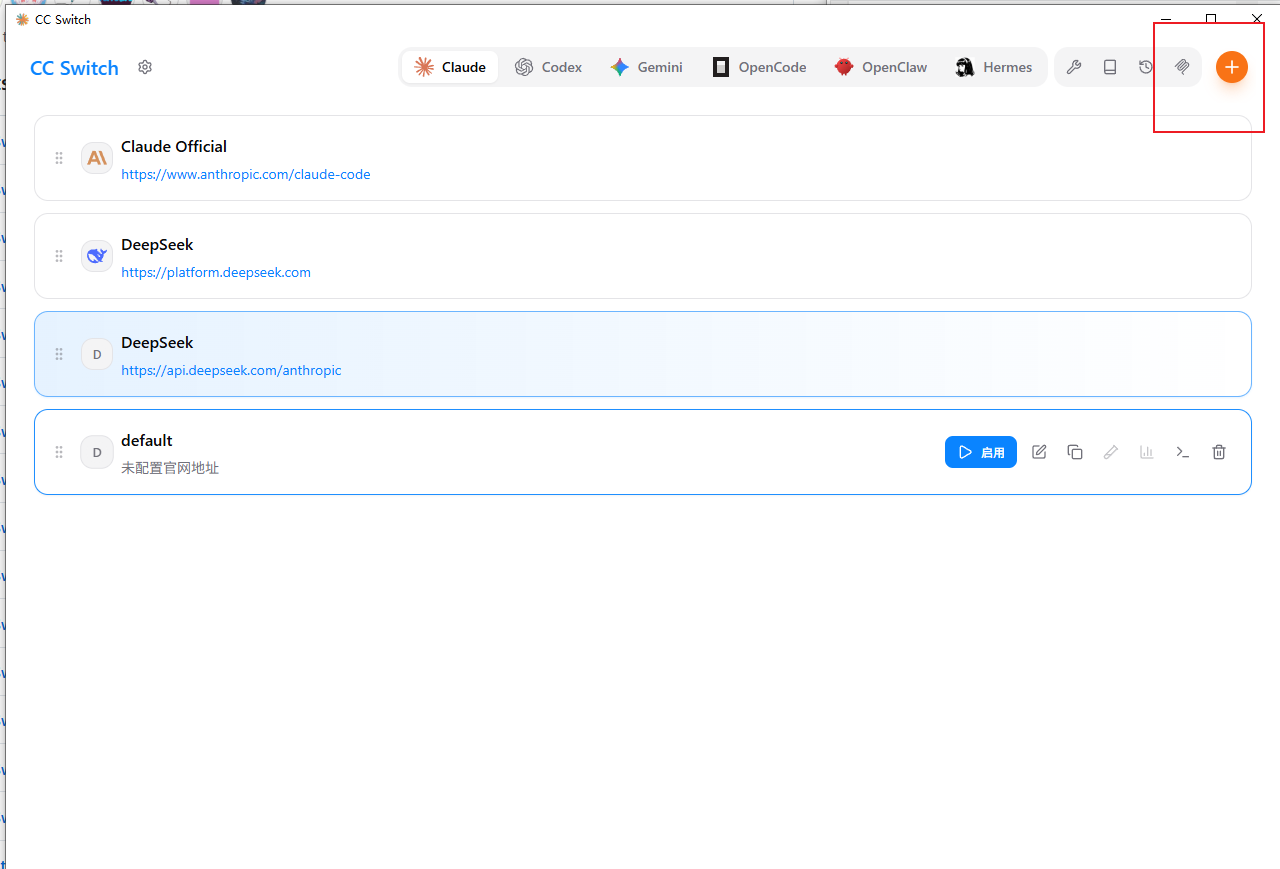Click the "default" provider name
The image size is (1280, 869).
coord(147,440)
